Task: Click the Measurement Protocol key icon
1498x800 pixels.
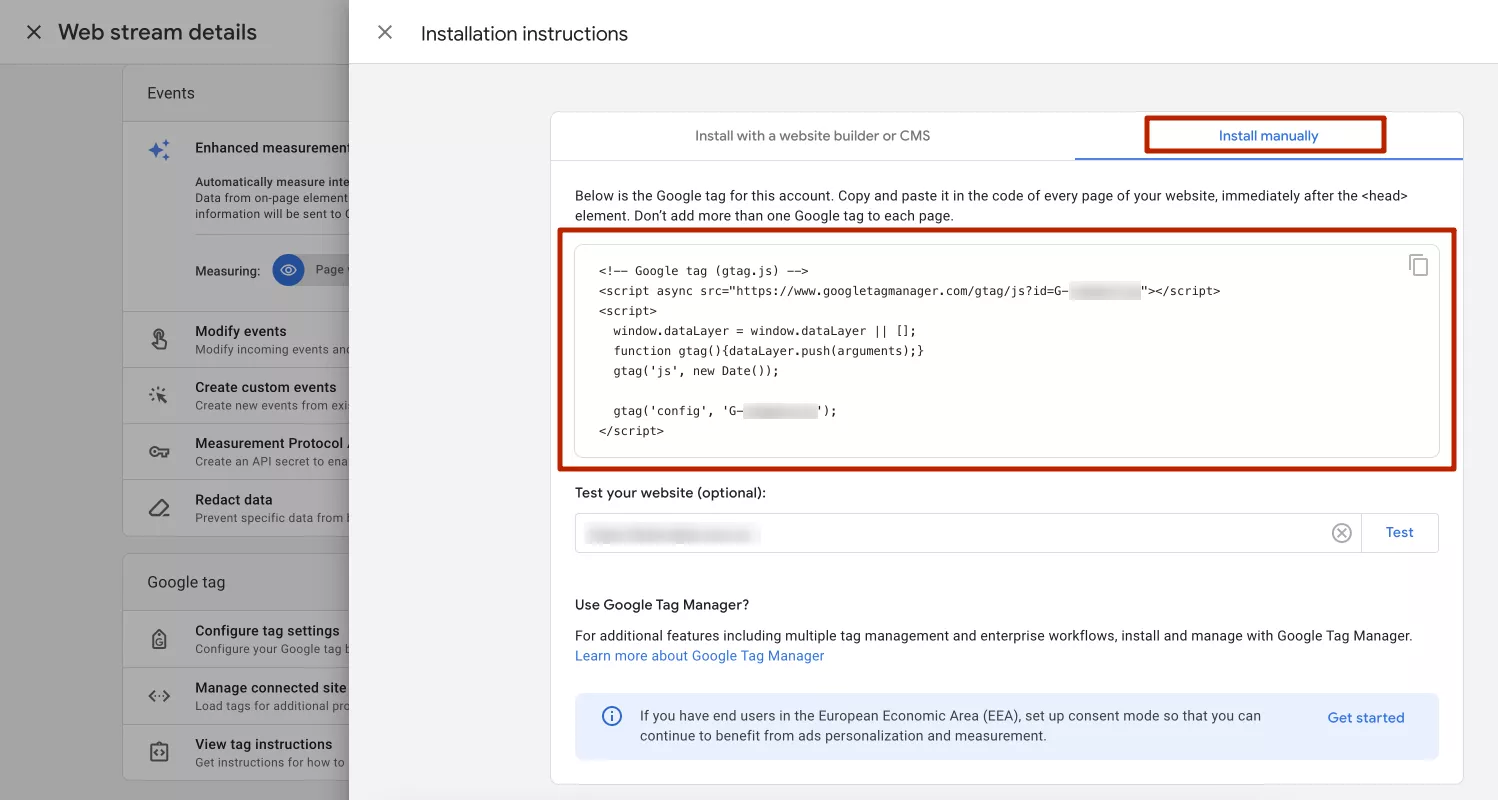Action: click(x=159, y=451)
